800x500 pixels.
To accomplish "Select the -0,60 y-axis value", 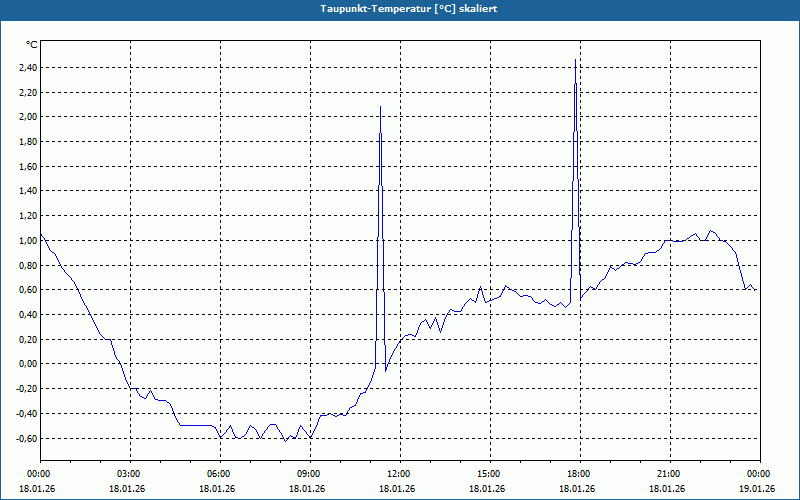I will 27,438.
